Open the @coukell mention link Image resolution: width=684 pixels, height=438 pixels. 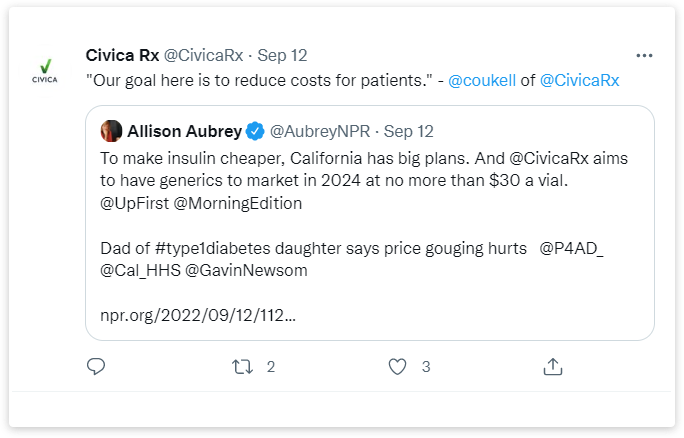482,79
